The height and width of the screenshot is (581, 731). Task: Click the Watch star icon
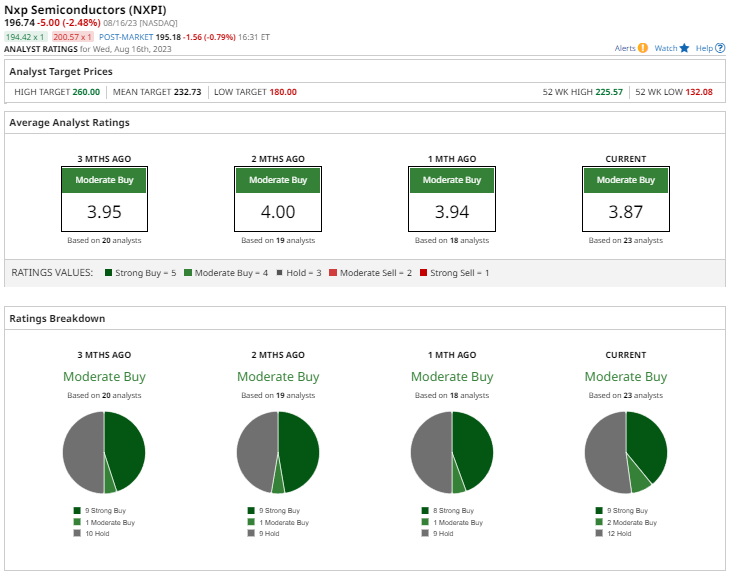(x=684, y=48)
